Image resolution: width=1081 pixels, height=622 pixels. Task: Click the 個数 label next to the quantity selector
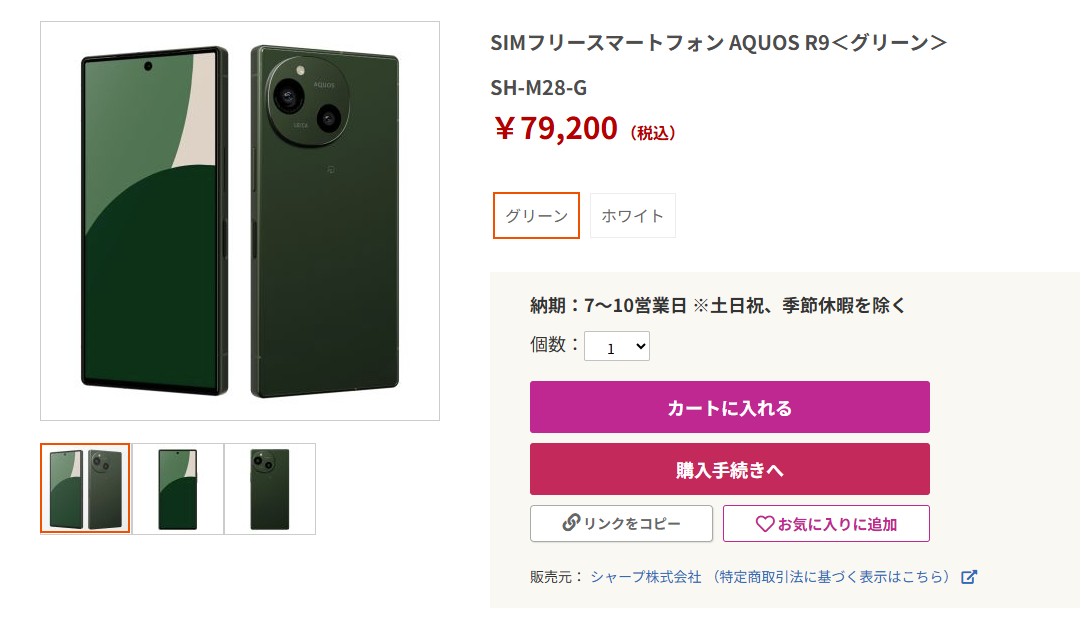click(554, 345)
